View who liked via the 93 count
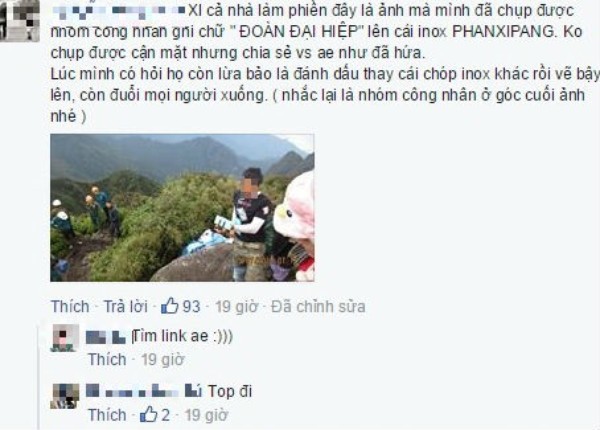Viewport: 600px width, 430px height. tap(191, 306)
